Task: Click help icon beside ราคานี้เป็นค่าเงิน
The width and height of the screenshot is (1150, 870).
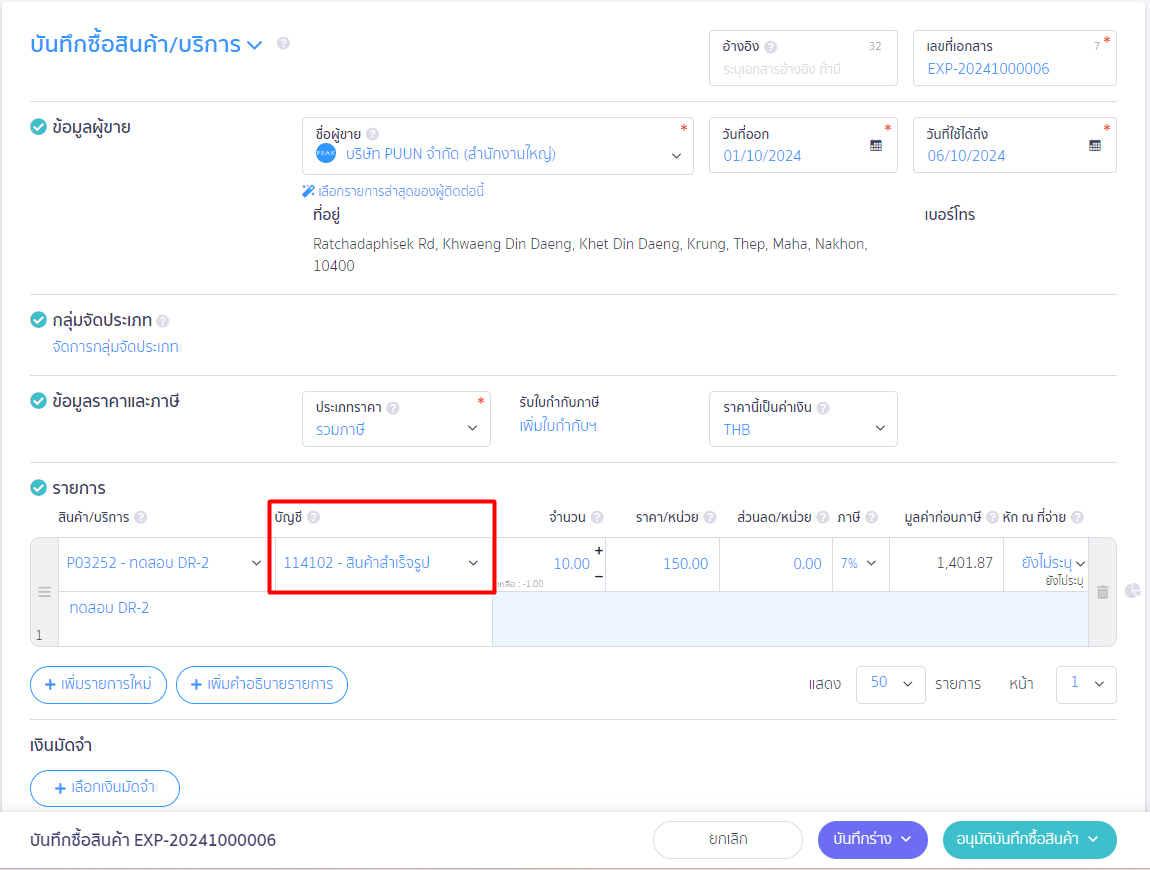Action: click(x=823, y=408)
